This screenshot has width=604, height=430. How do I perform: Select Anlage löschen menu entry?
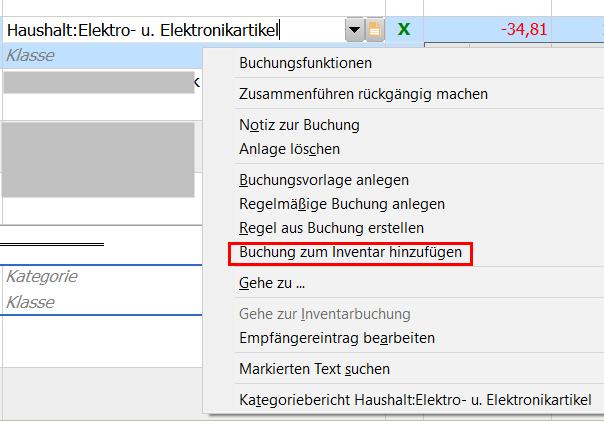[289, 149]
